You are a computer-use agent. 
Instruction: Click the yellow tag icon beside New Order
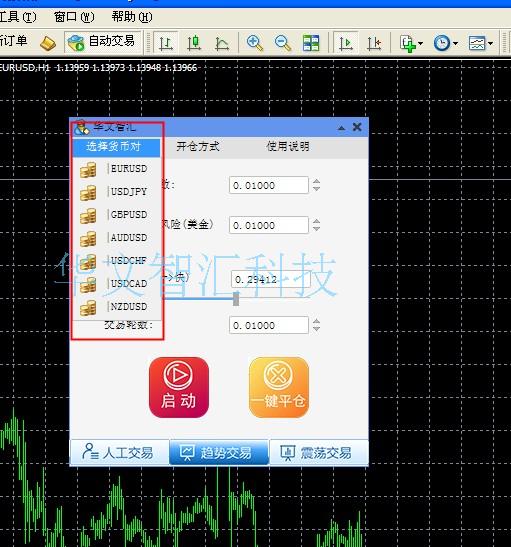click(48, 43)
